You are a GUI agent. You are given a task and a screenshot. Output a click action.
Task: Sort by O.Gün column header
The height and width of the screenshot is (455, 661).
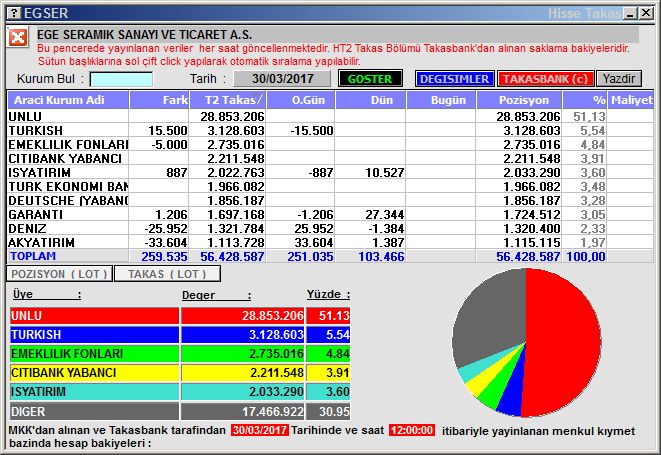click(301, 100)
